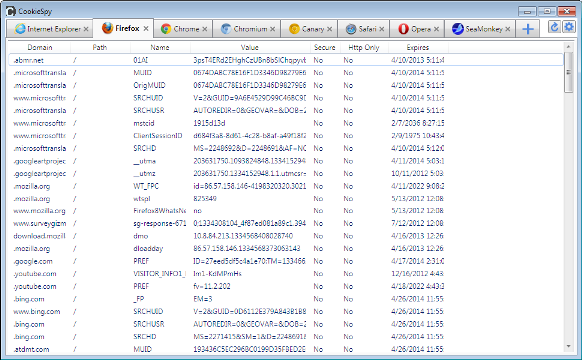
Task: Click the scrollbar up arrow
Action: pyautogui.click(x=568, y=47)
